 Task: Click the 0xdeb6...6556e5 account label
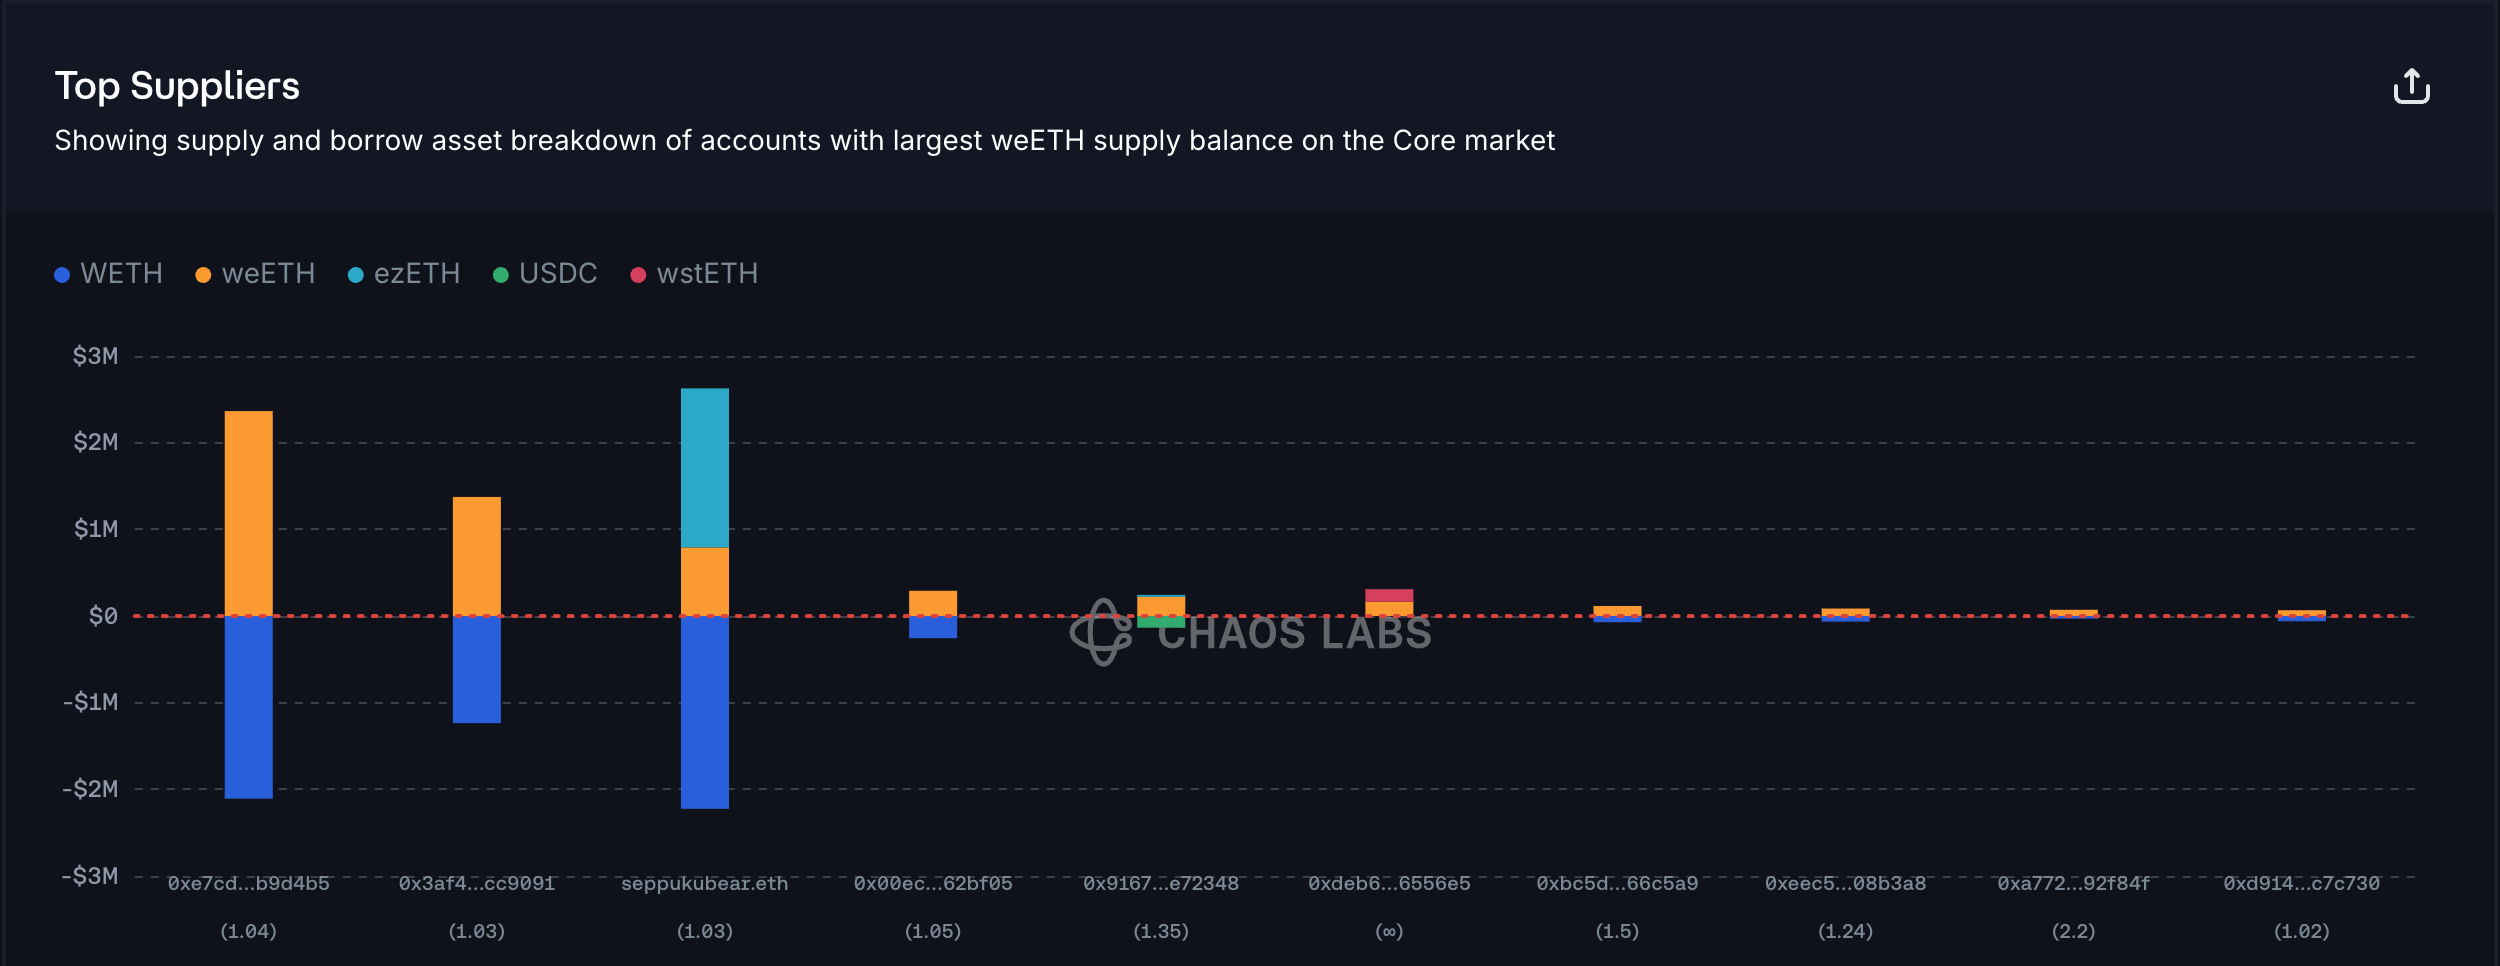click(1389, 884)
